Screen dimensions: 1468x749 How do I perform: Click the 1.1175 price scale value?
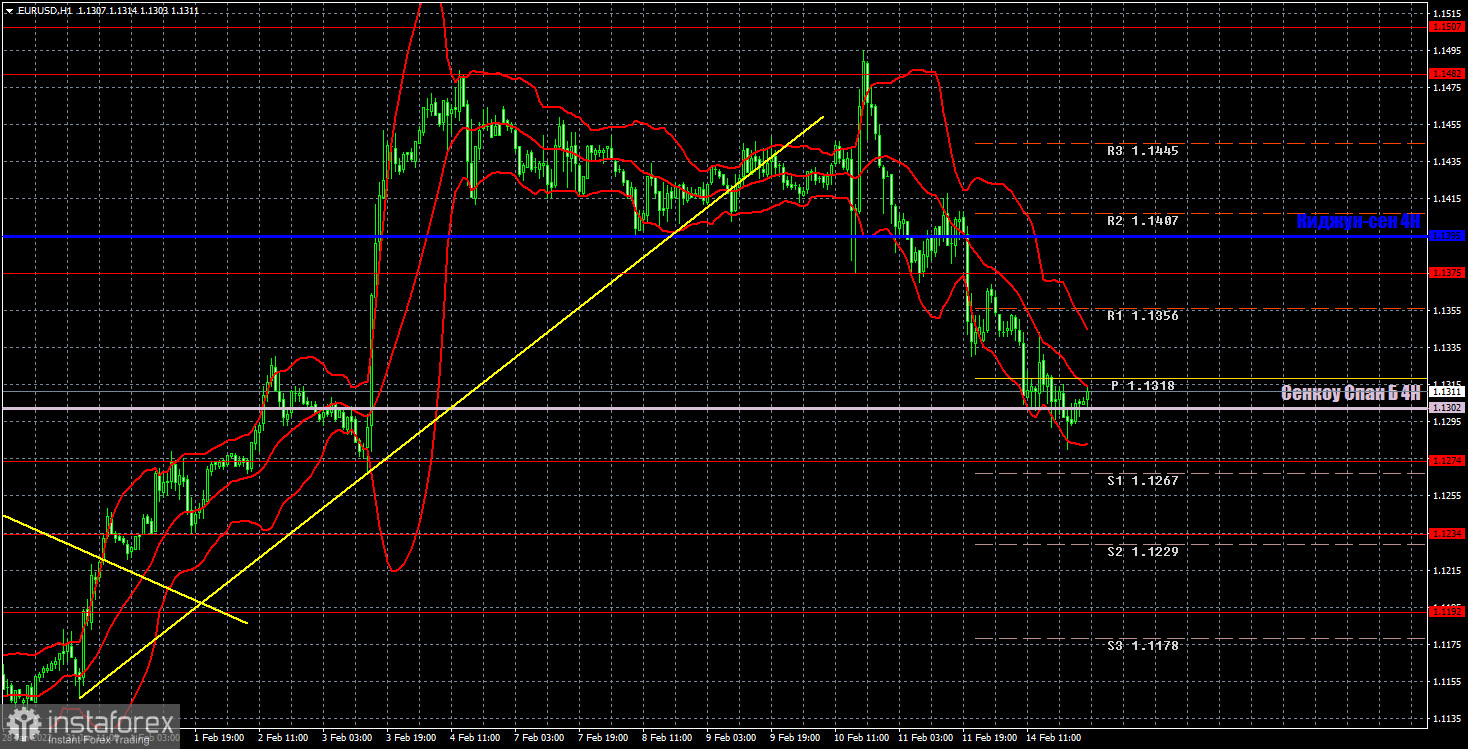[x=1447, y=645]
